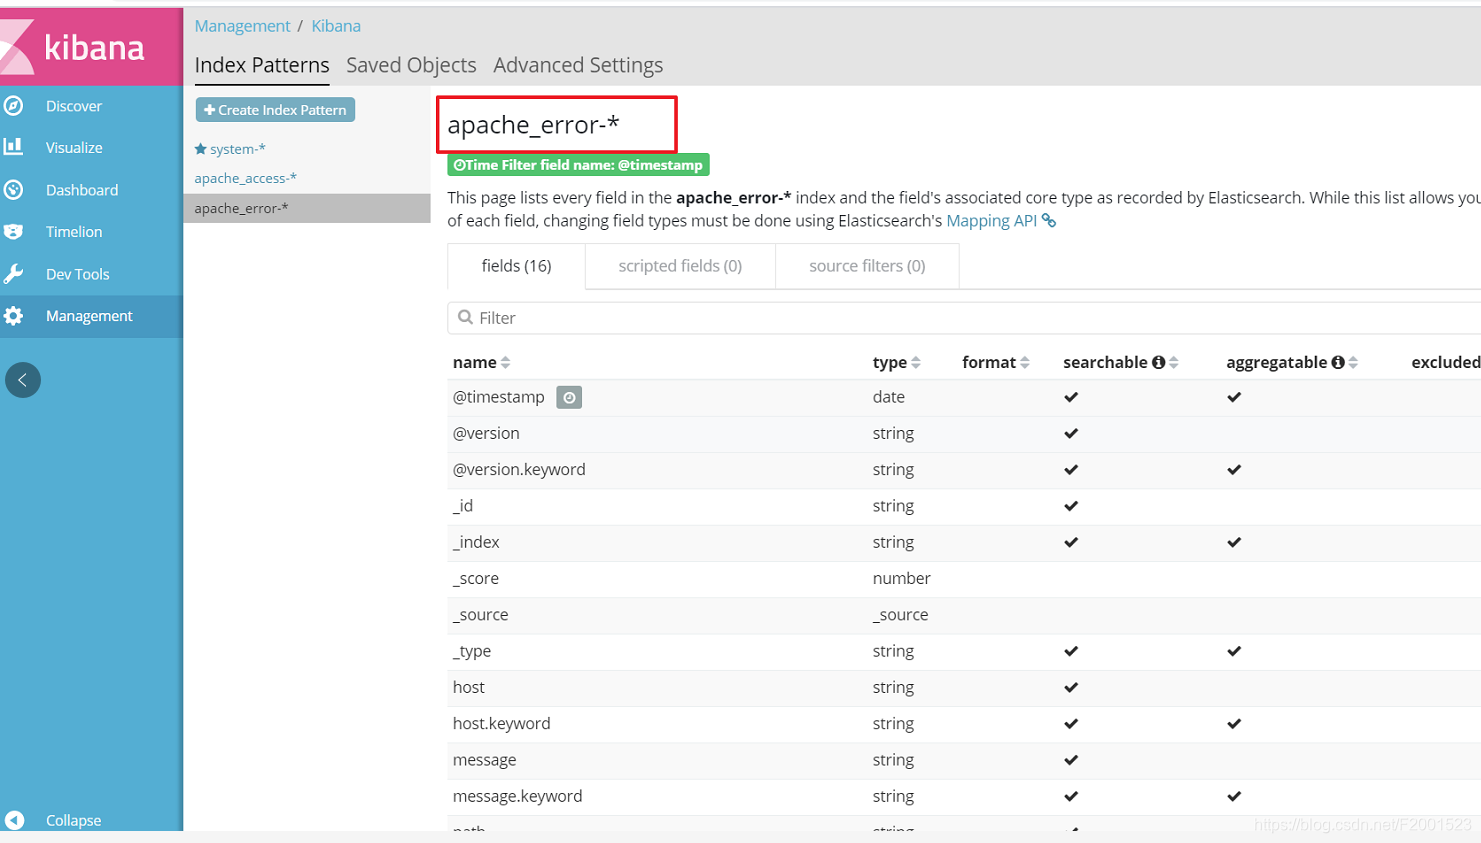Viewport: 1481px width, 843px height.
Task: Click the _index field name
Action: (x=476, y=542)
